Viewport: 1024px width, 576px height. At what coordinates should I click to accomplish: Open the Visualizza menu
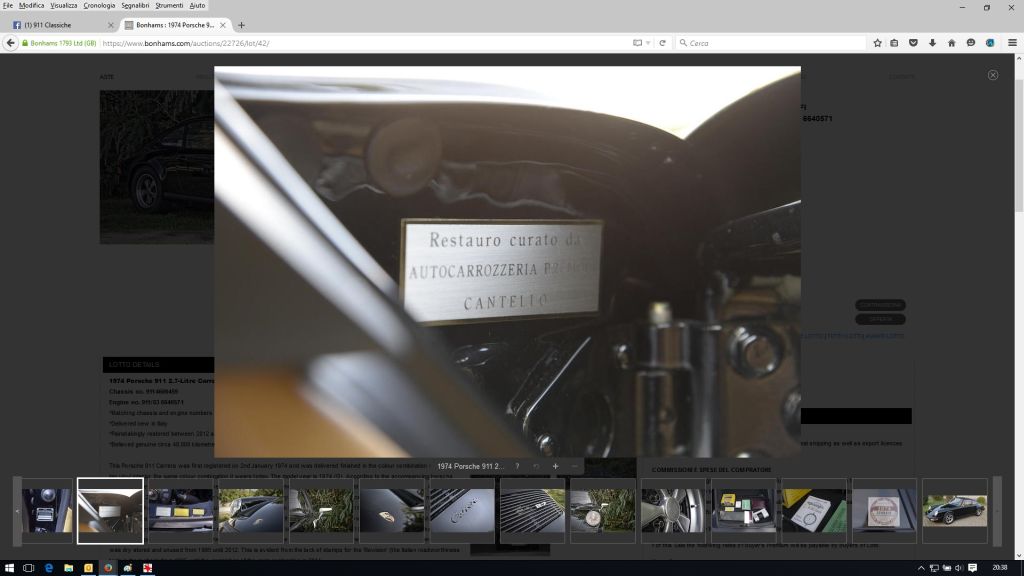coord(63,5)
